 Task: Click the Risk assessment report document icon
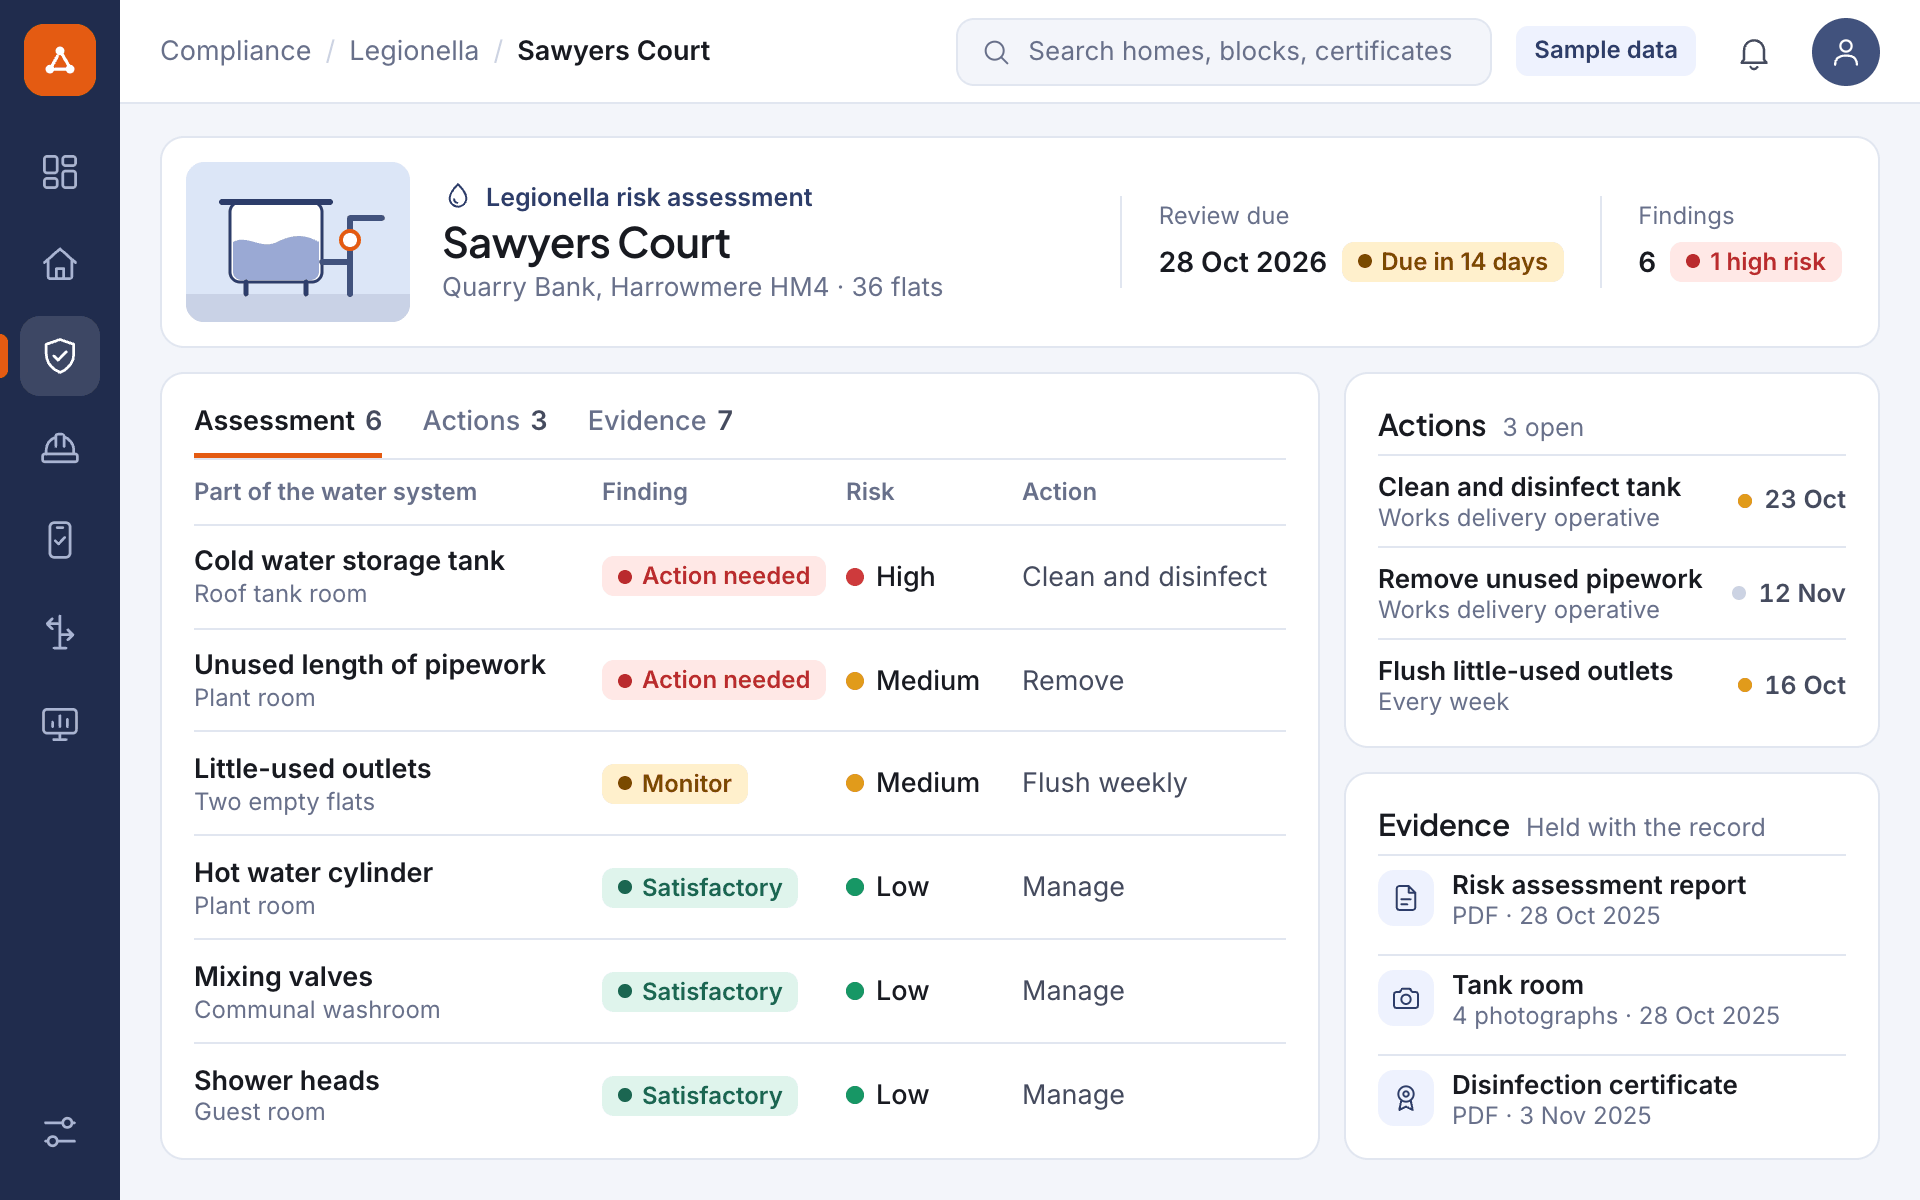[x=1406, y=898]
